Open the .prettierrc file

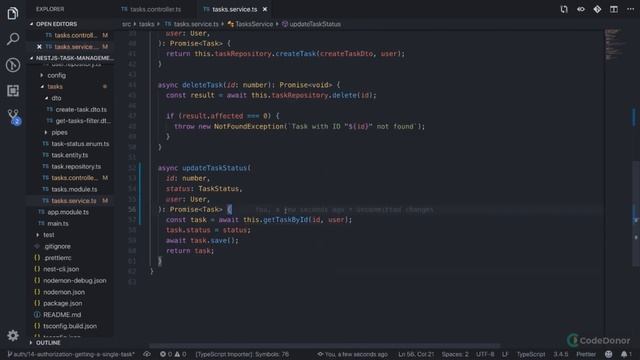tap(57, 258)
